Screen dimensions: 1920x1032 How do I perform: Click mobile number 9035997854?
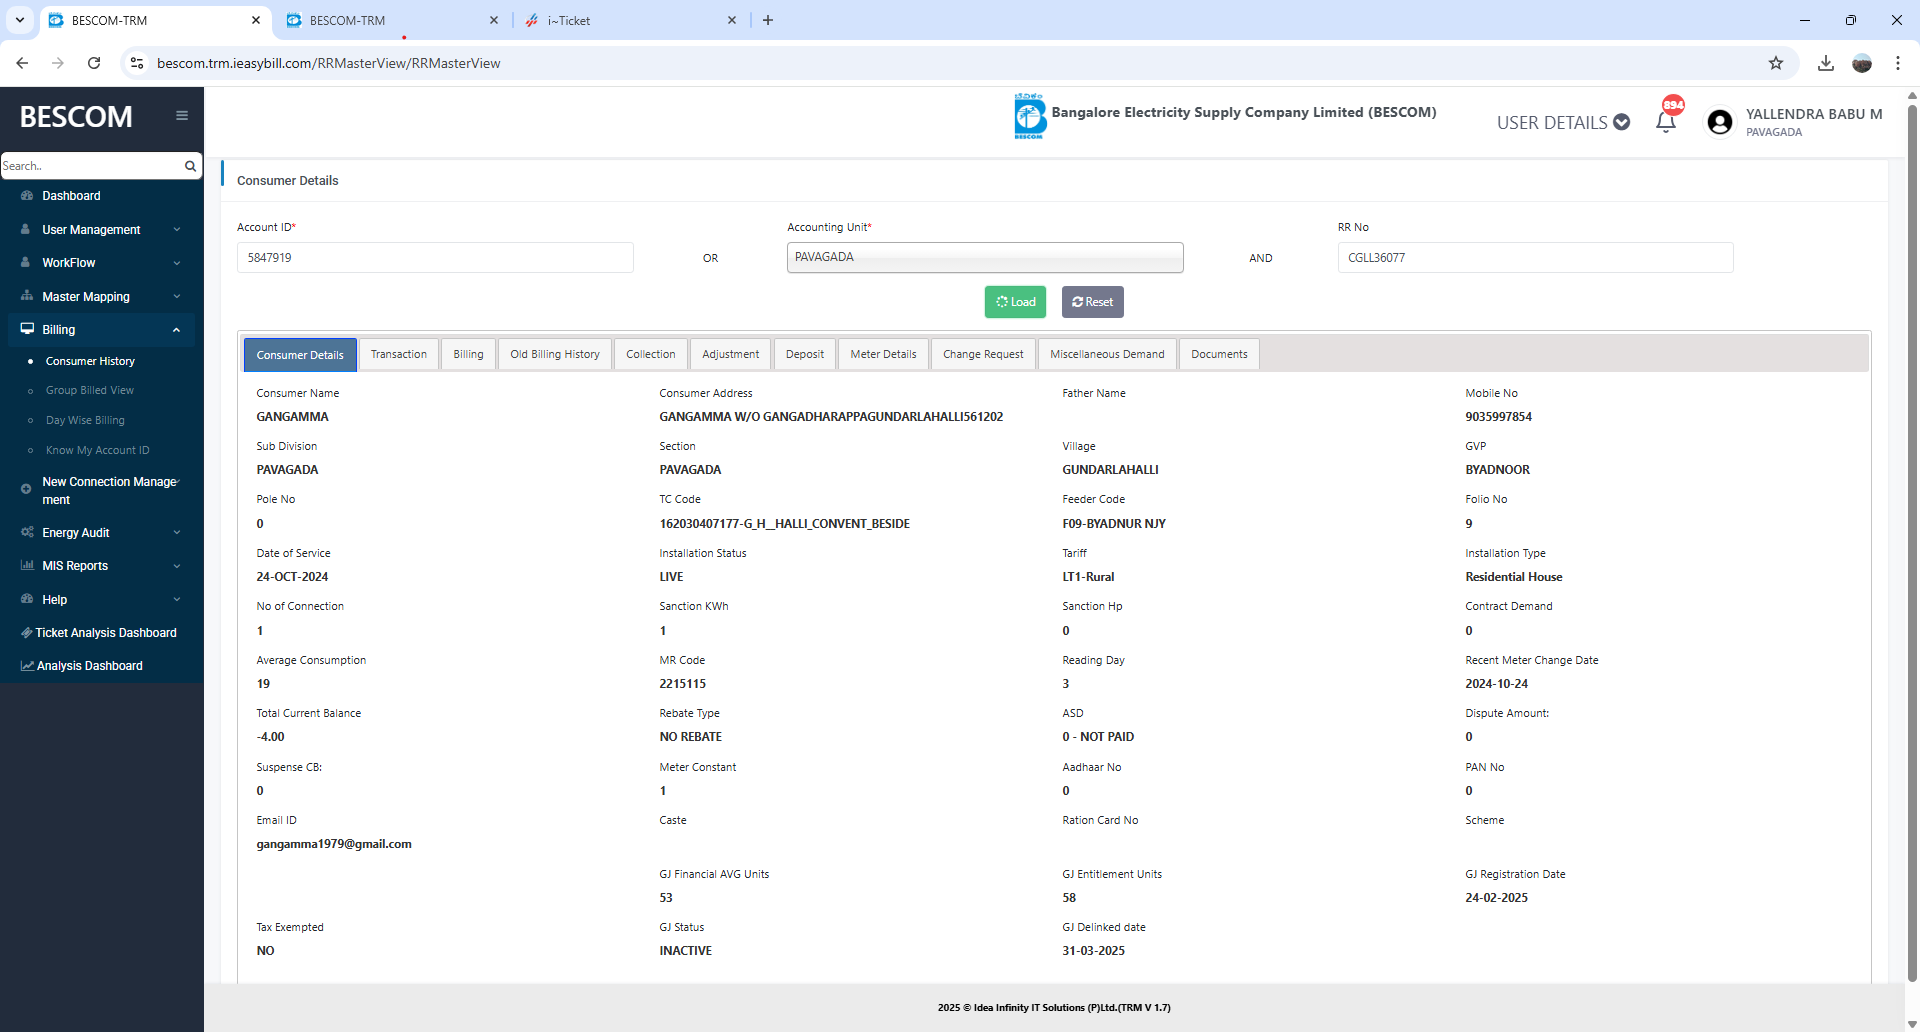1498,417
